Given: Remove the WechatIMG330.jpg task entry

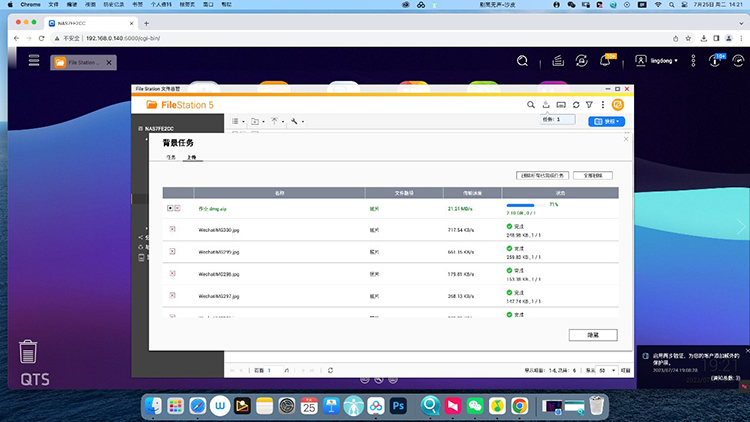Looking at the screenshot, I should (172, 230).
